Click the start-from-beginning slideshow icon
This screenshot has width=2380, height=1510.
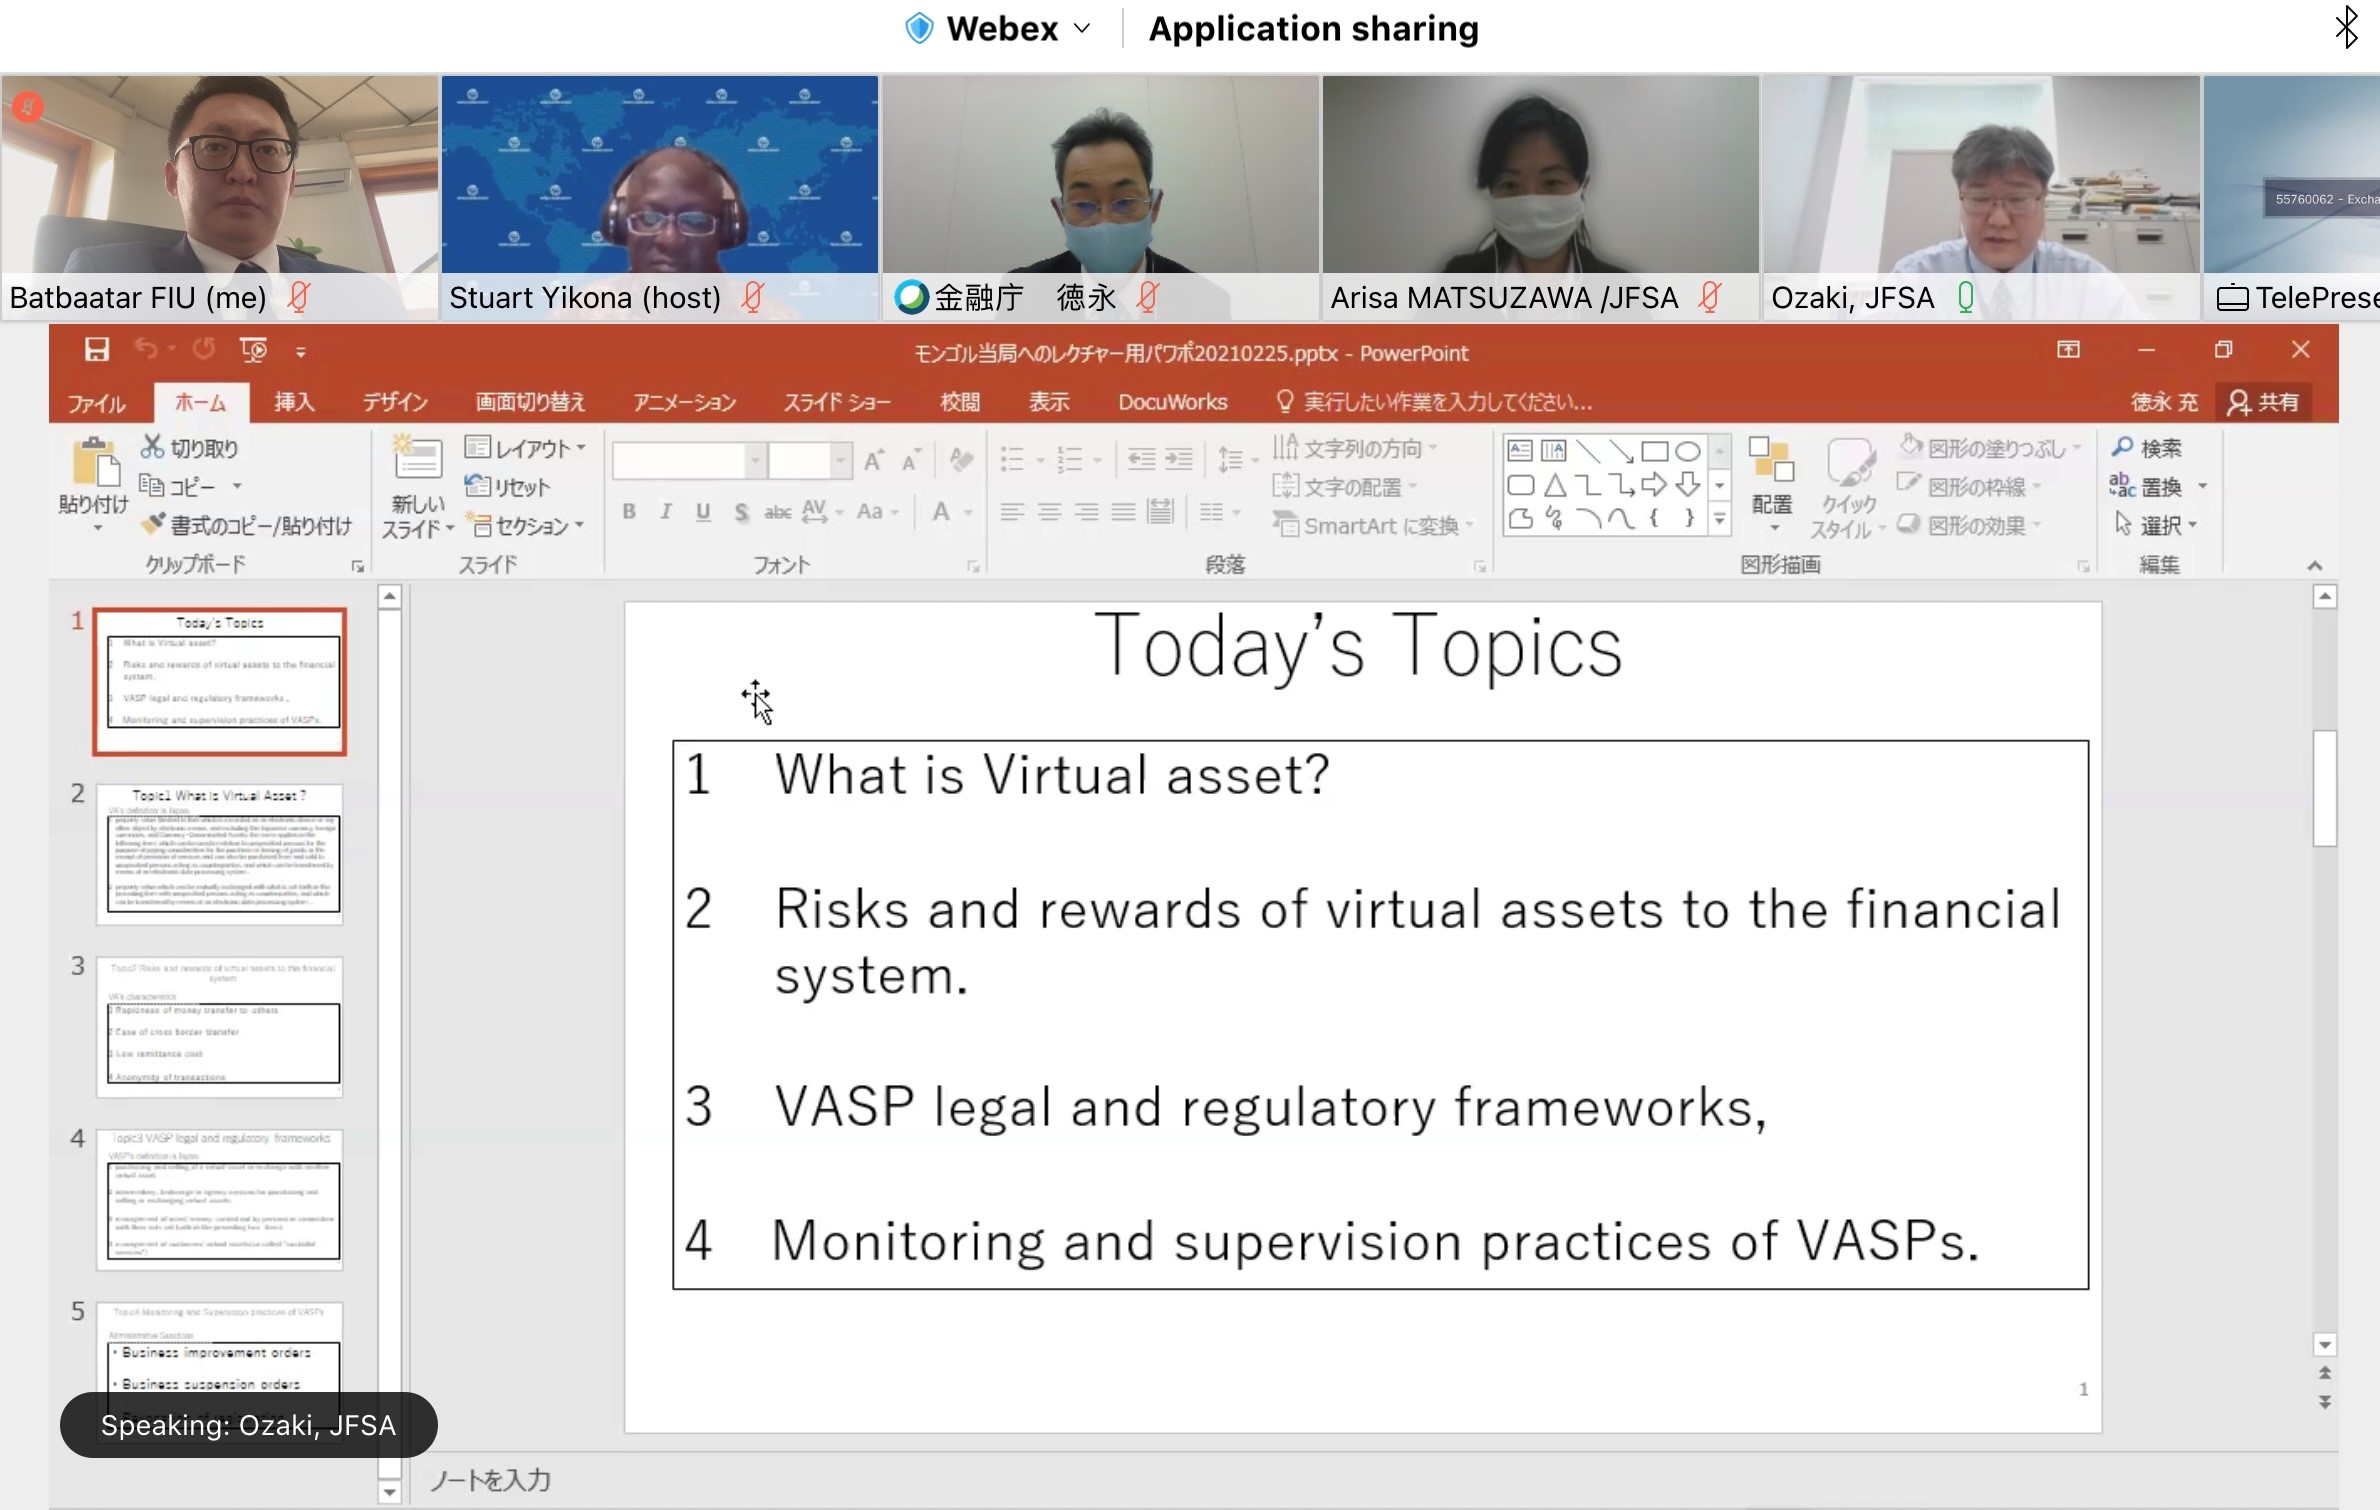(x=253, y=350)
